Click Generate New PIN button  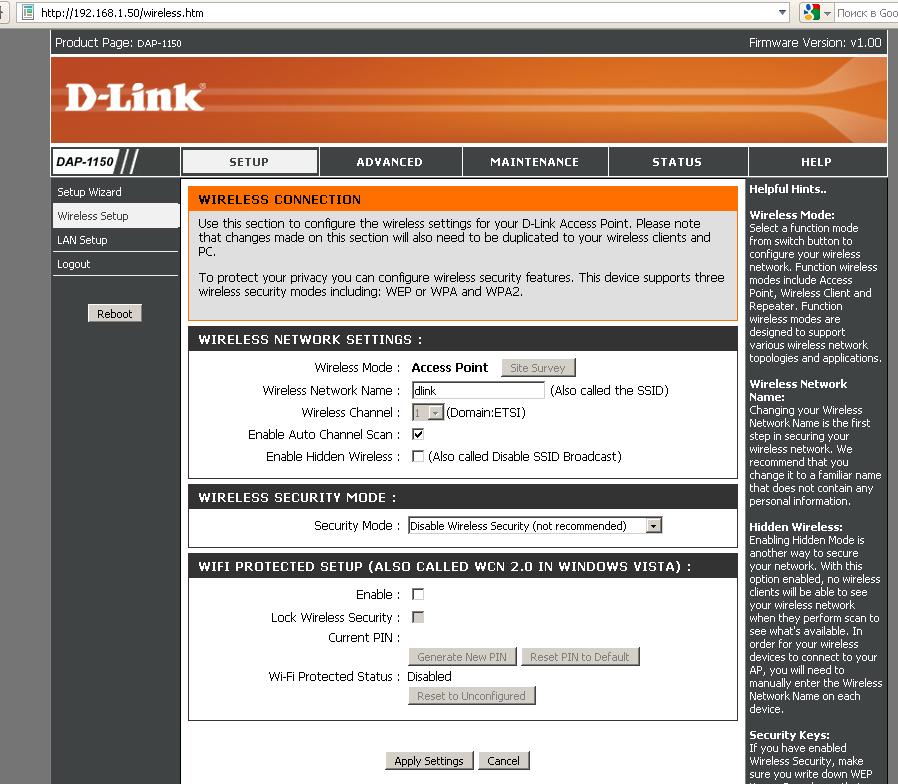click(x=462, y=657)
